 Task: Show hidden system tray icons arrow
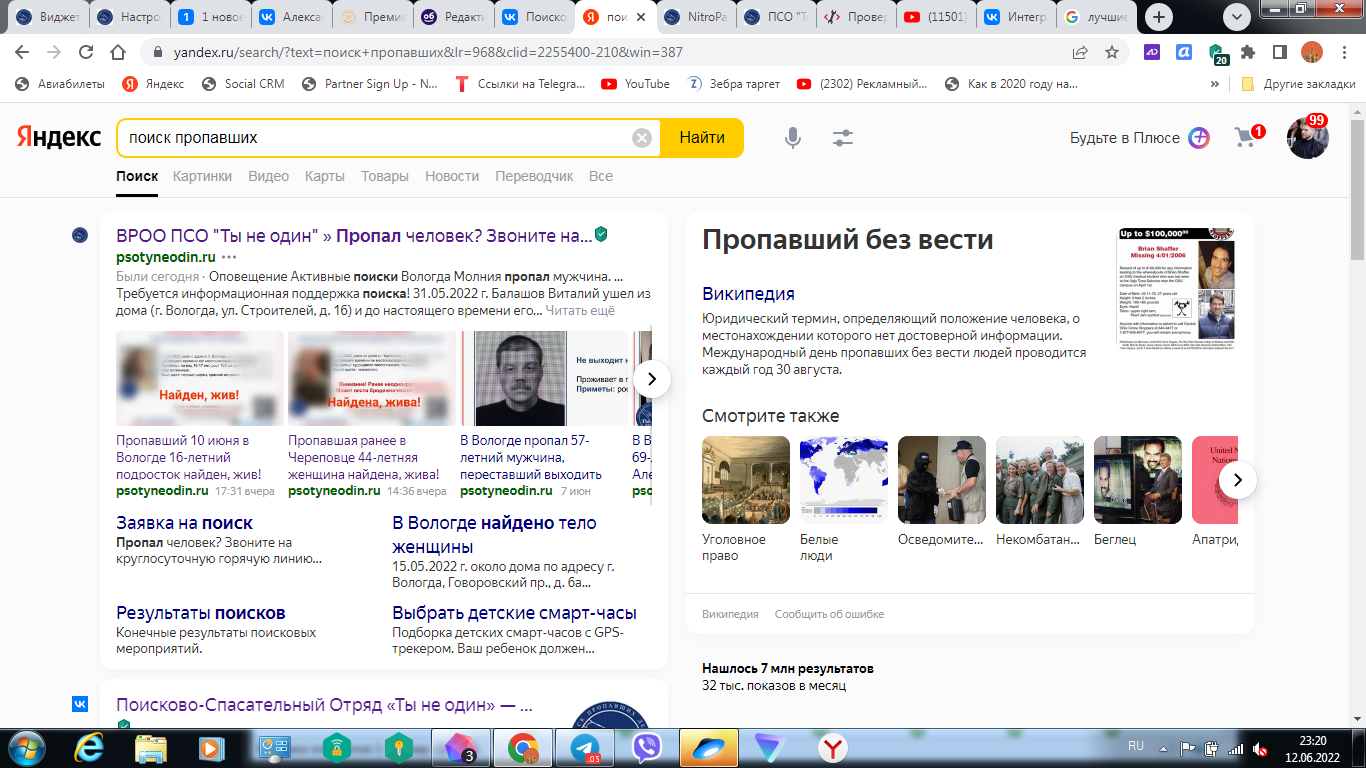(x=1162, y=748)
